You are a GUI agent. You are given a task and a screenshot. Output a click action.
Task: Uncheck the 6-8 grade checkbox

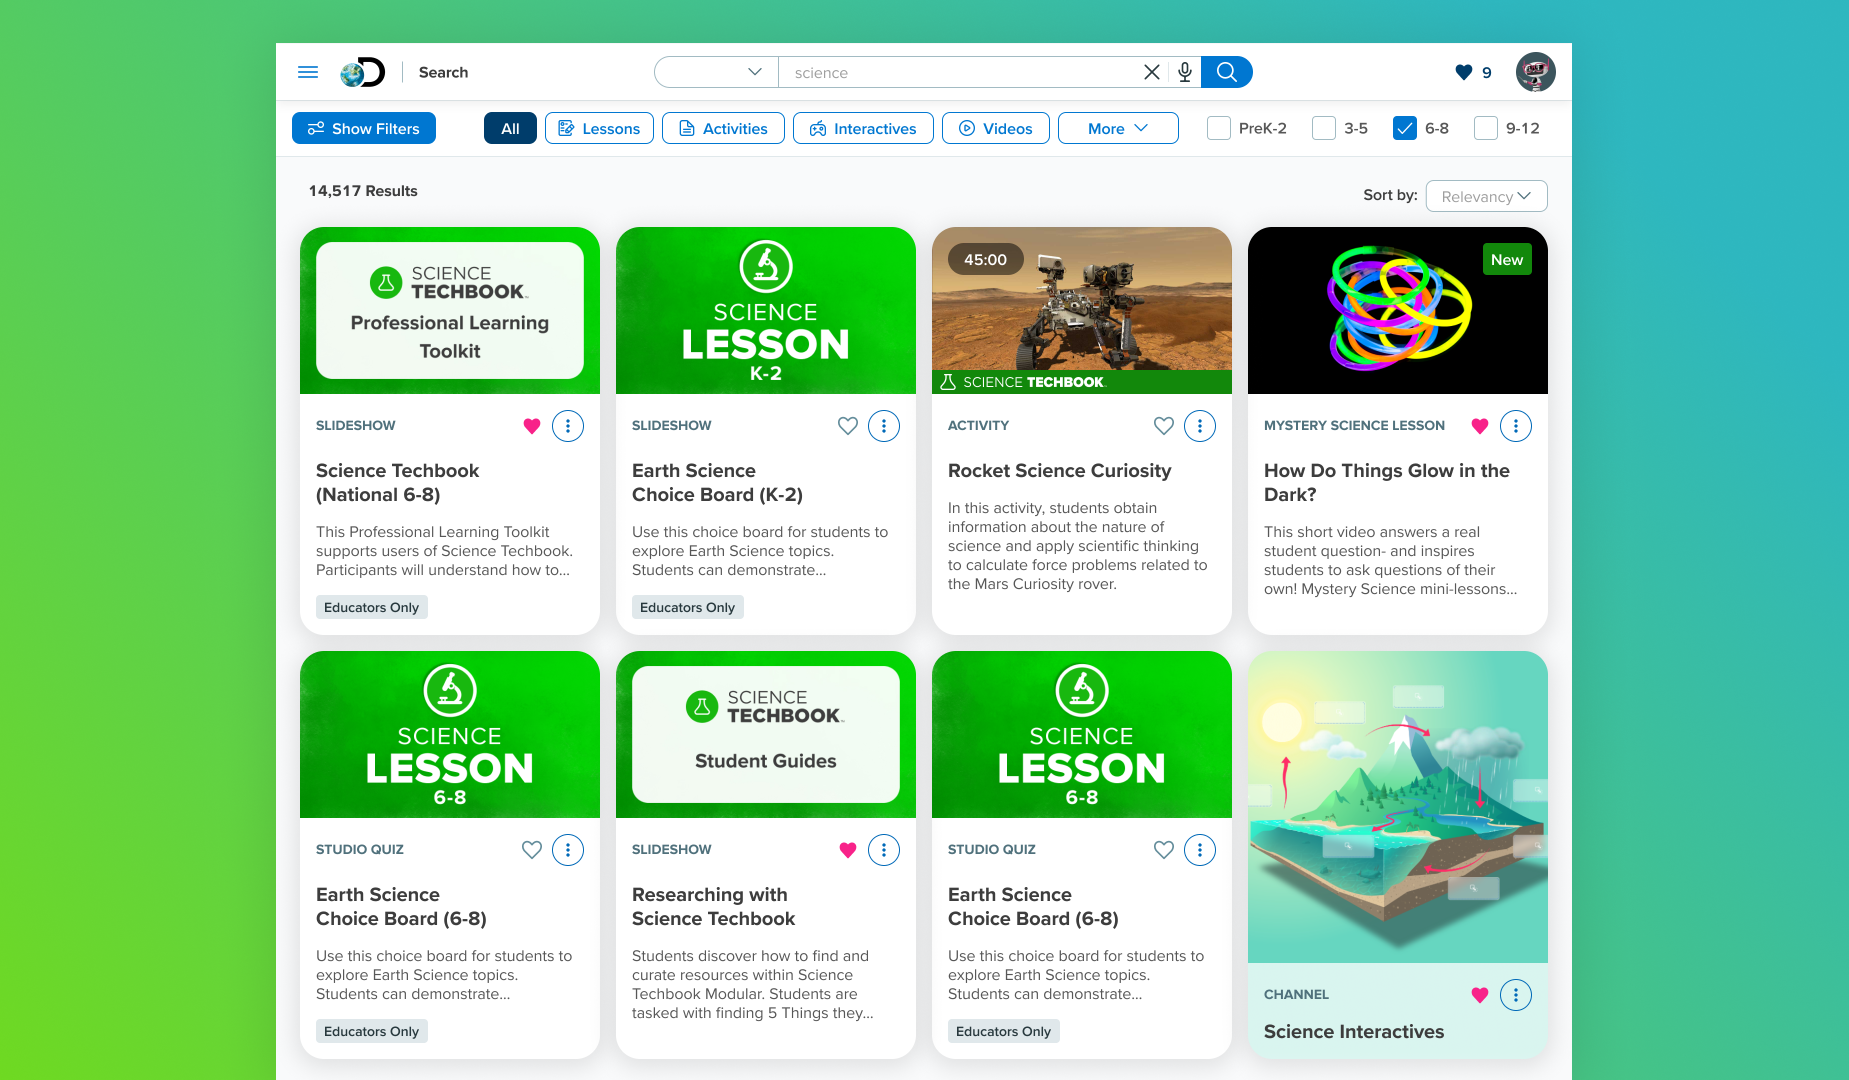tap(1405, 128)
